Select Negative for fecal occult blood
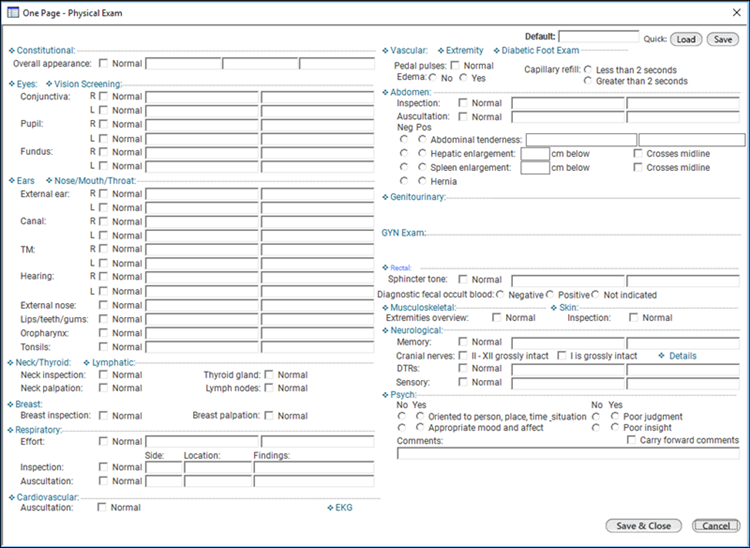Image resolution: width=750 pixels, height=548 pixels. coord(500,295)
